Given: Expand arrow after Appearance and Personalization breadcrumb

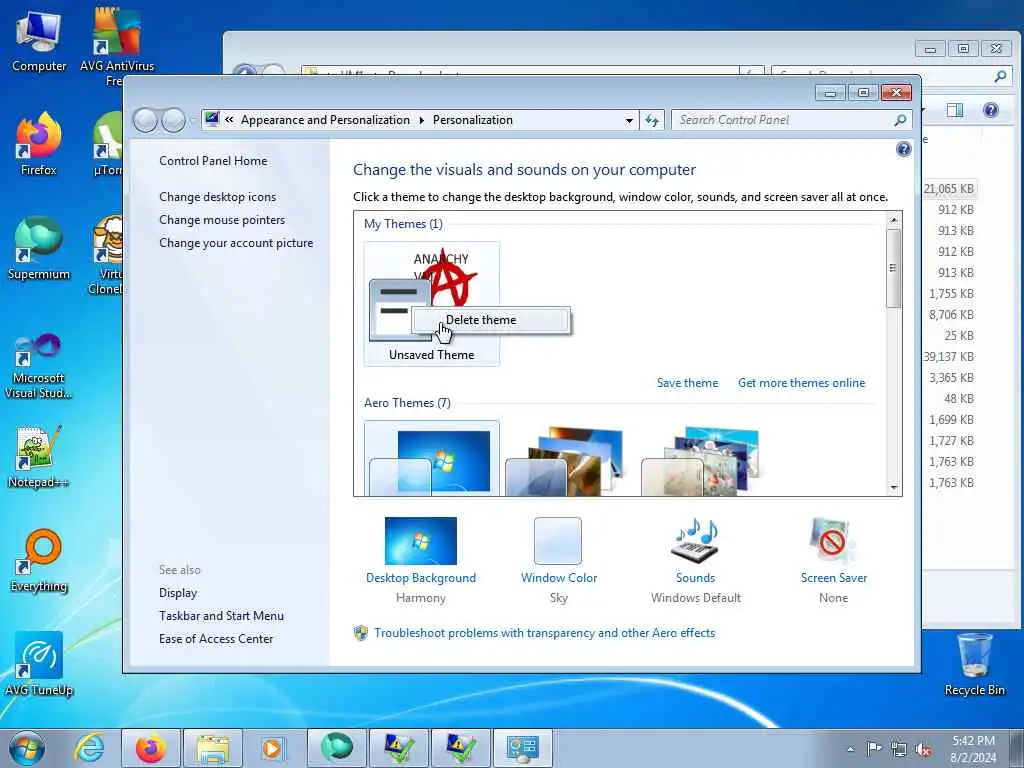Looking at the screenshot, I should (421, 120).
